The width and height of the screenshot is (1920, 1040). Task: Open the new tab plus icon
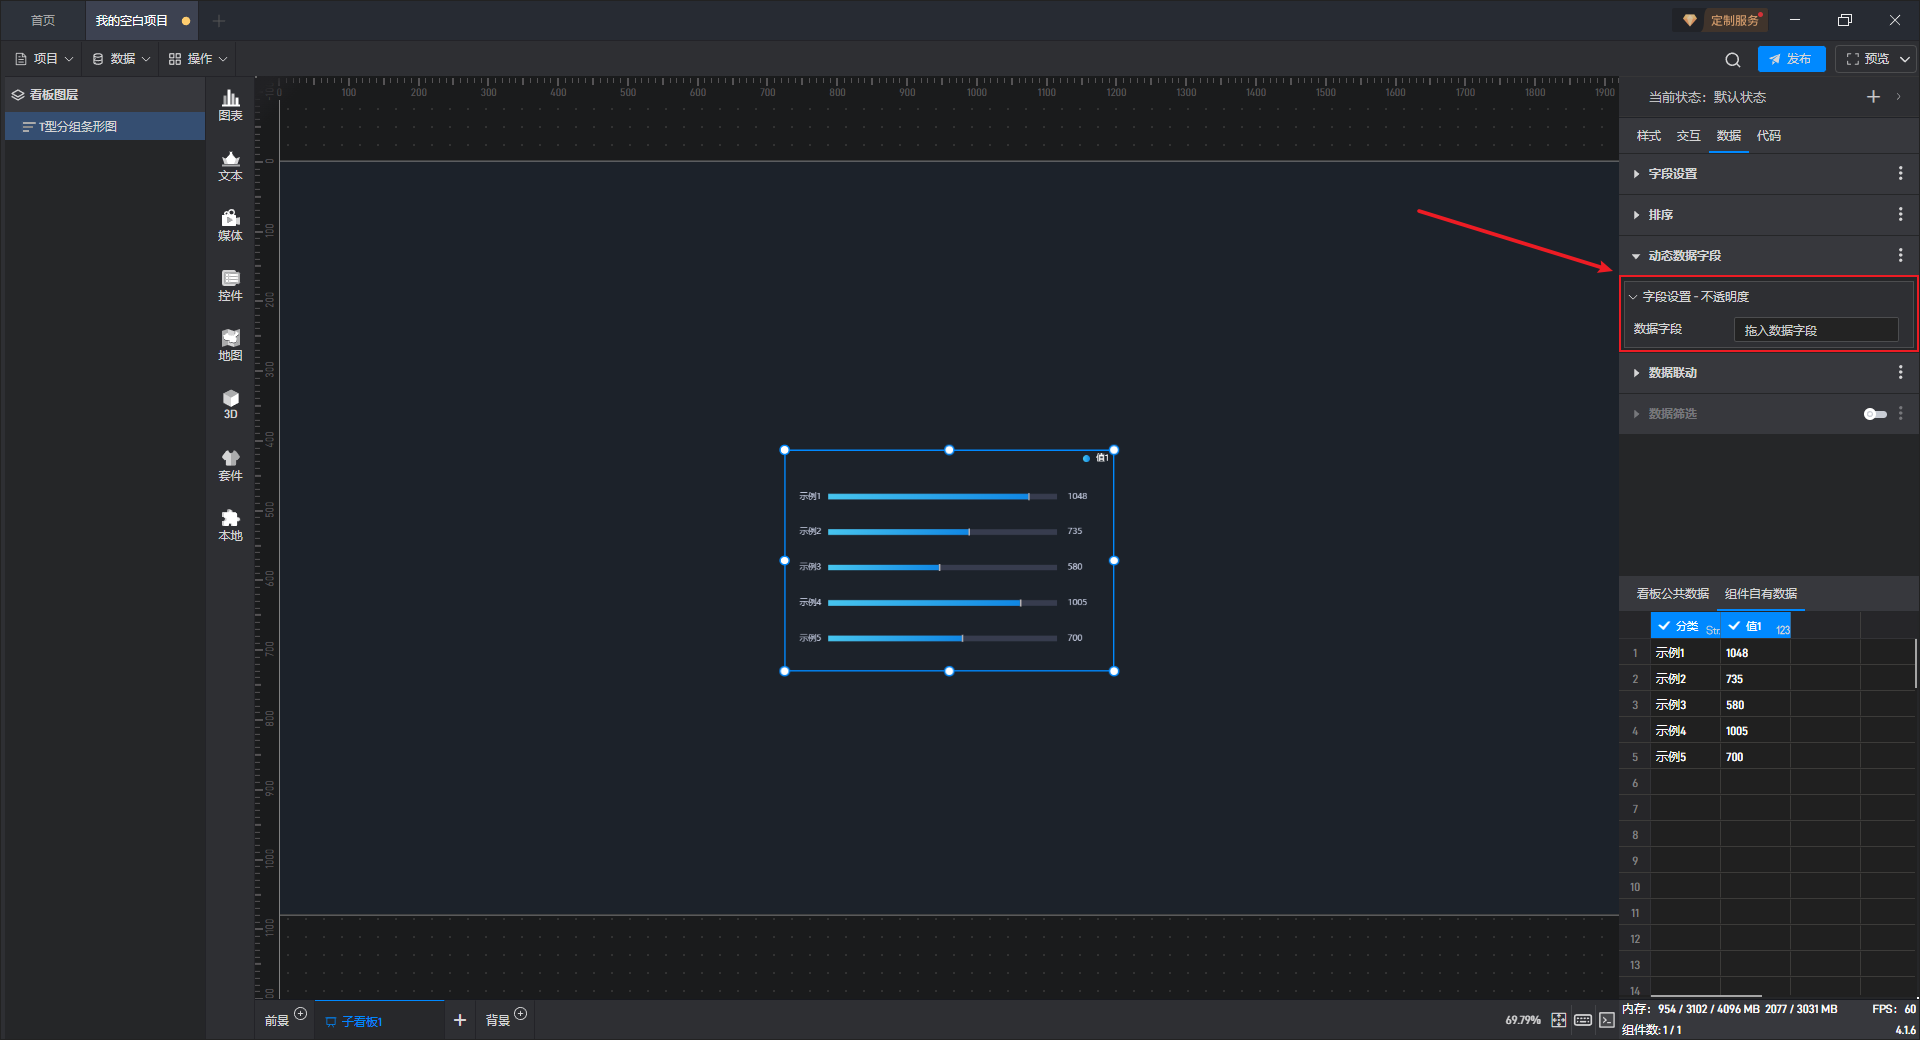click(x=219, y=21)
